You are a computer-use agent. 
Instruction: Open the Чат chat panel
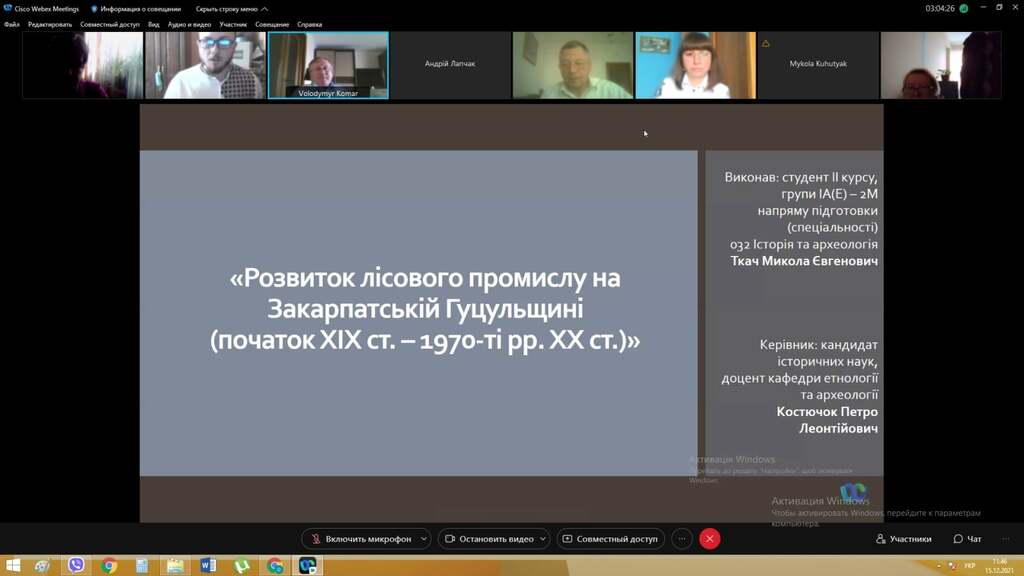[967, 539]
